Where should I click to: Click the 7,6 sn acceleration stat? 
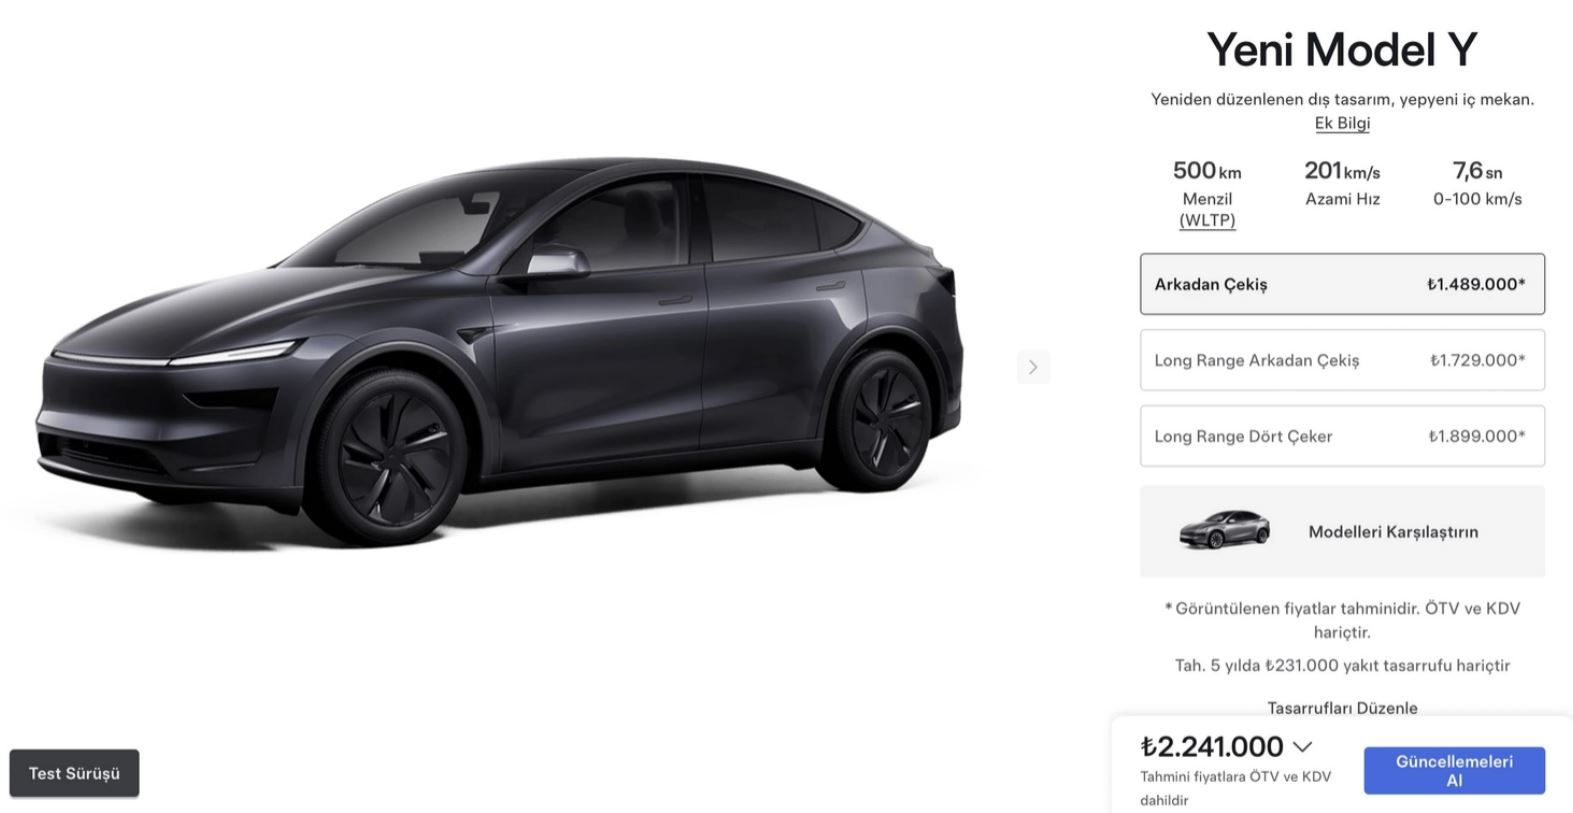[1477, 184]
